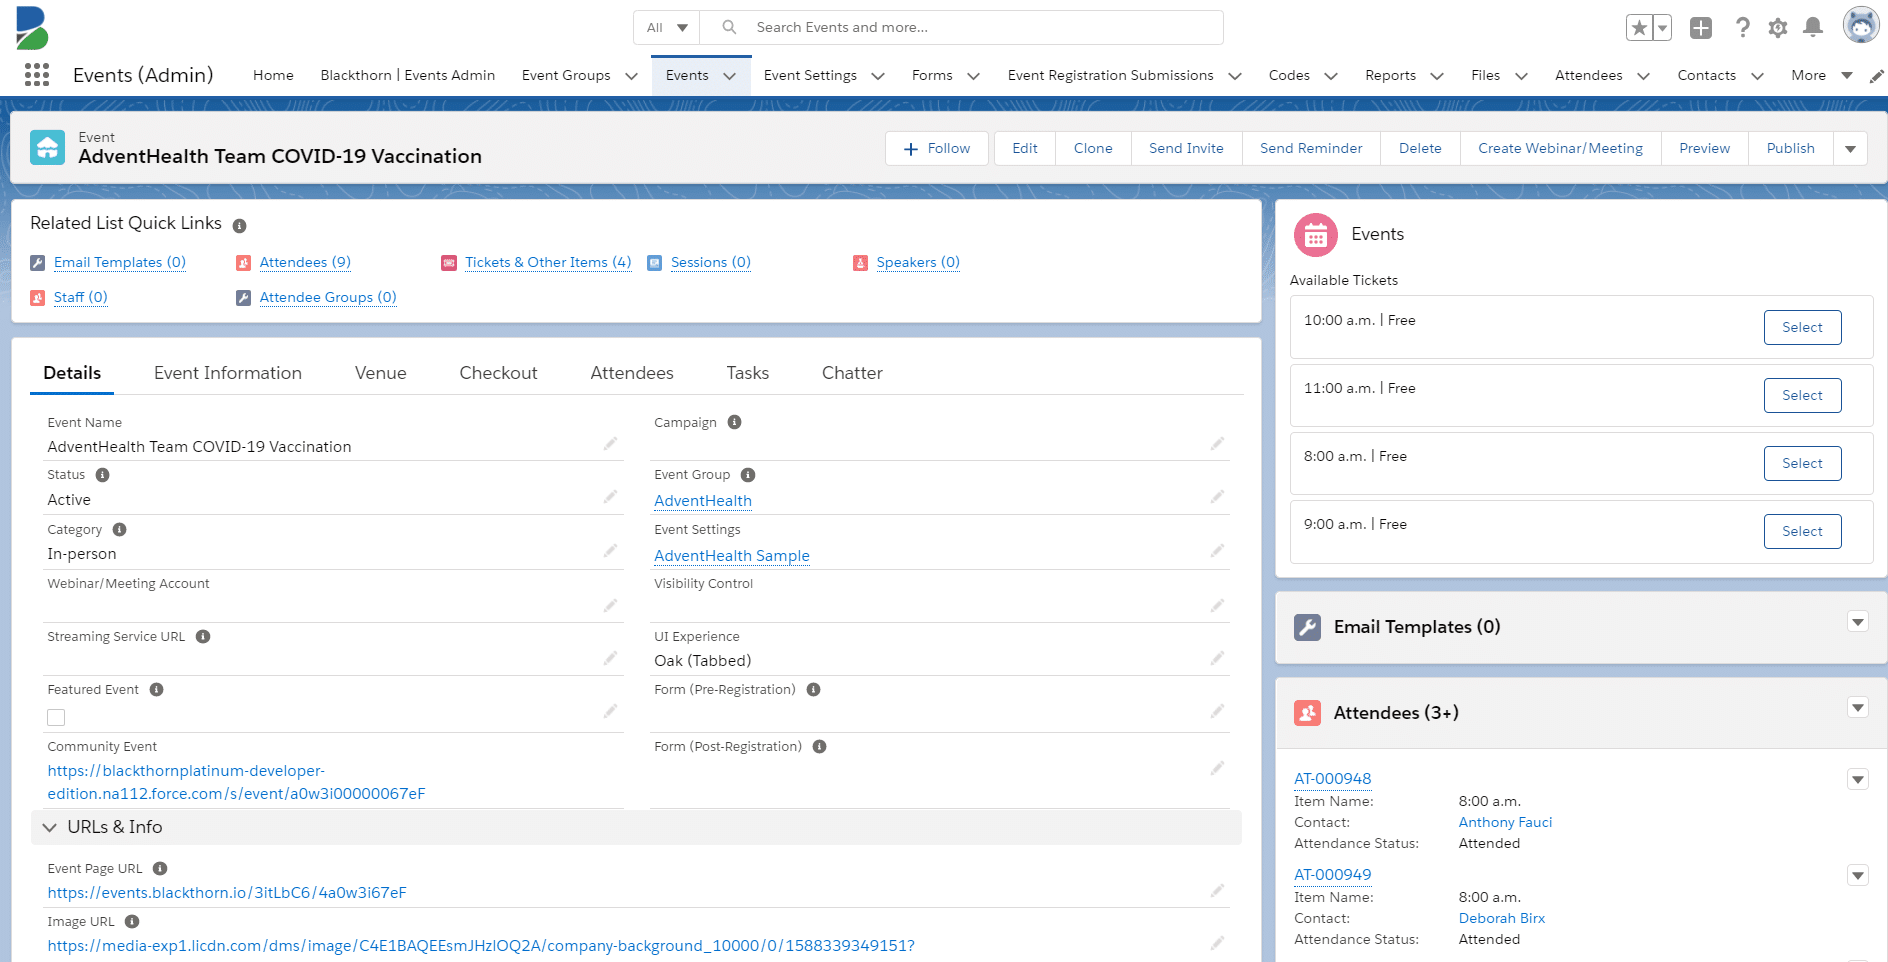This screenshot has width=1888, height=962.
Task: Toggle the Featured Event checkbox
Action: [56, 717]
